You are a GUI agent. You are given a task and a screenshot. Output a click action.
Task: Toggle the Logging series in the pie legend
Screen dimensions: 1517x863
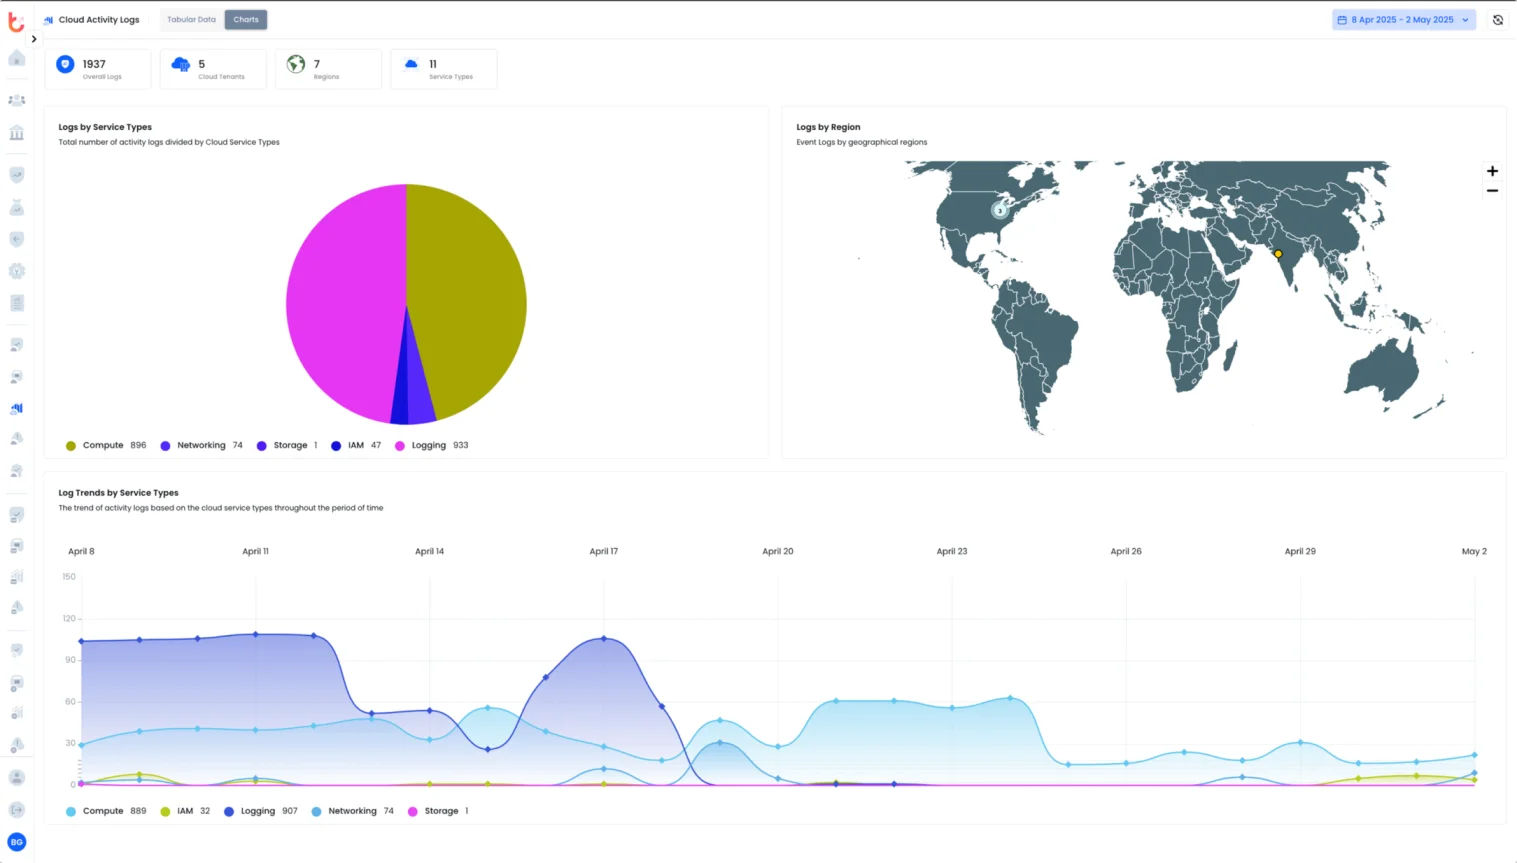[x=430, y=445]
